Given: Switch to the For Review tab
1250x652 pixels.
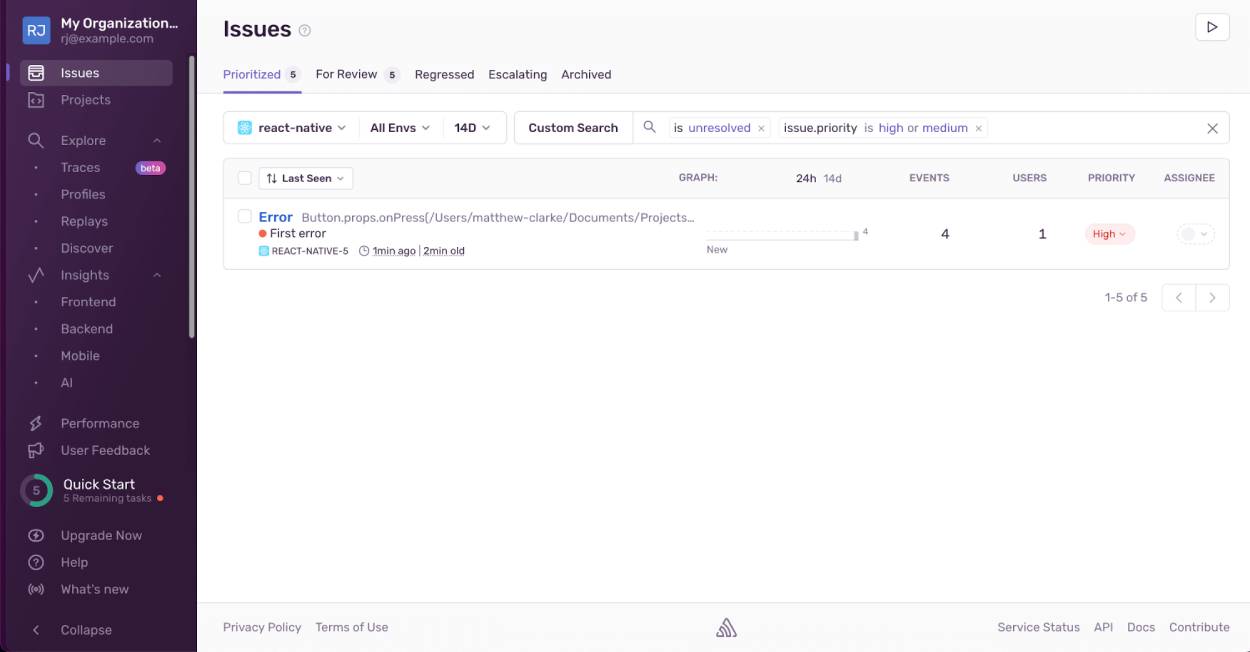Looking at the screenshot, I should tap(346, 74).
